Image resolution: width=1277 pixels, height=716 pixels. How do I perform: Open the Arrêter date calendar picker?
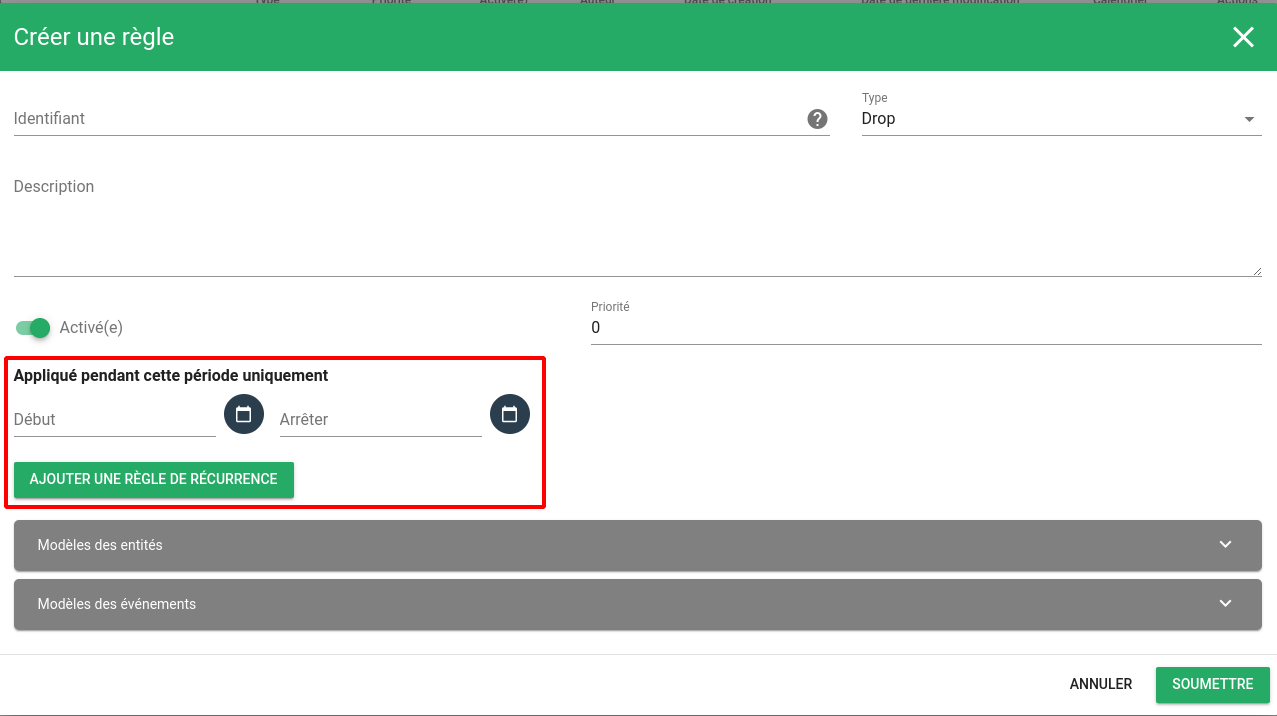pos(509,414)
